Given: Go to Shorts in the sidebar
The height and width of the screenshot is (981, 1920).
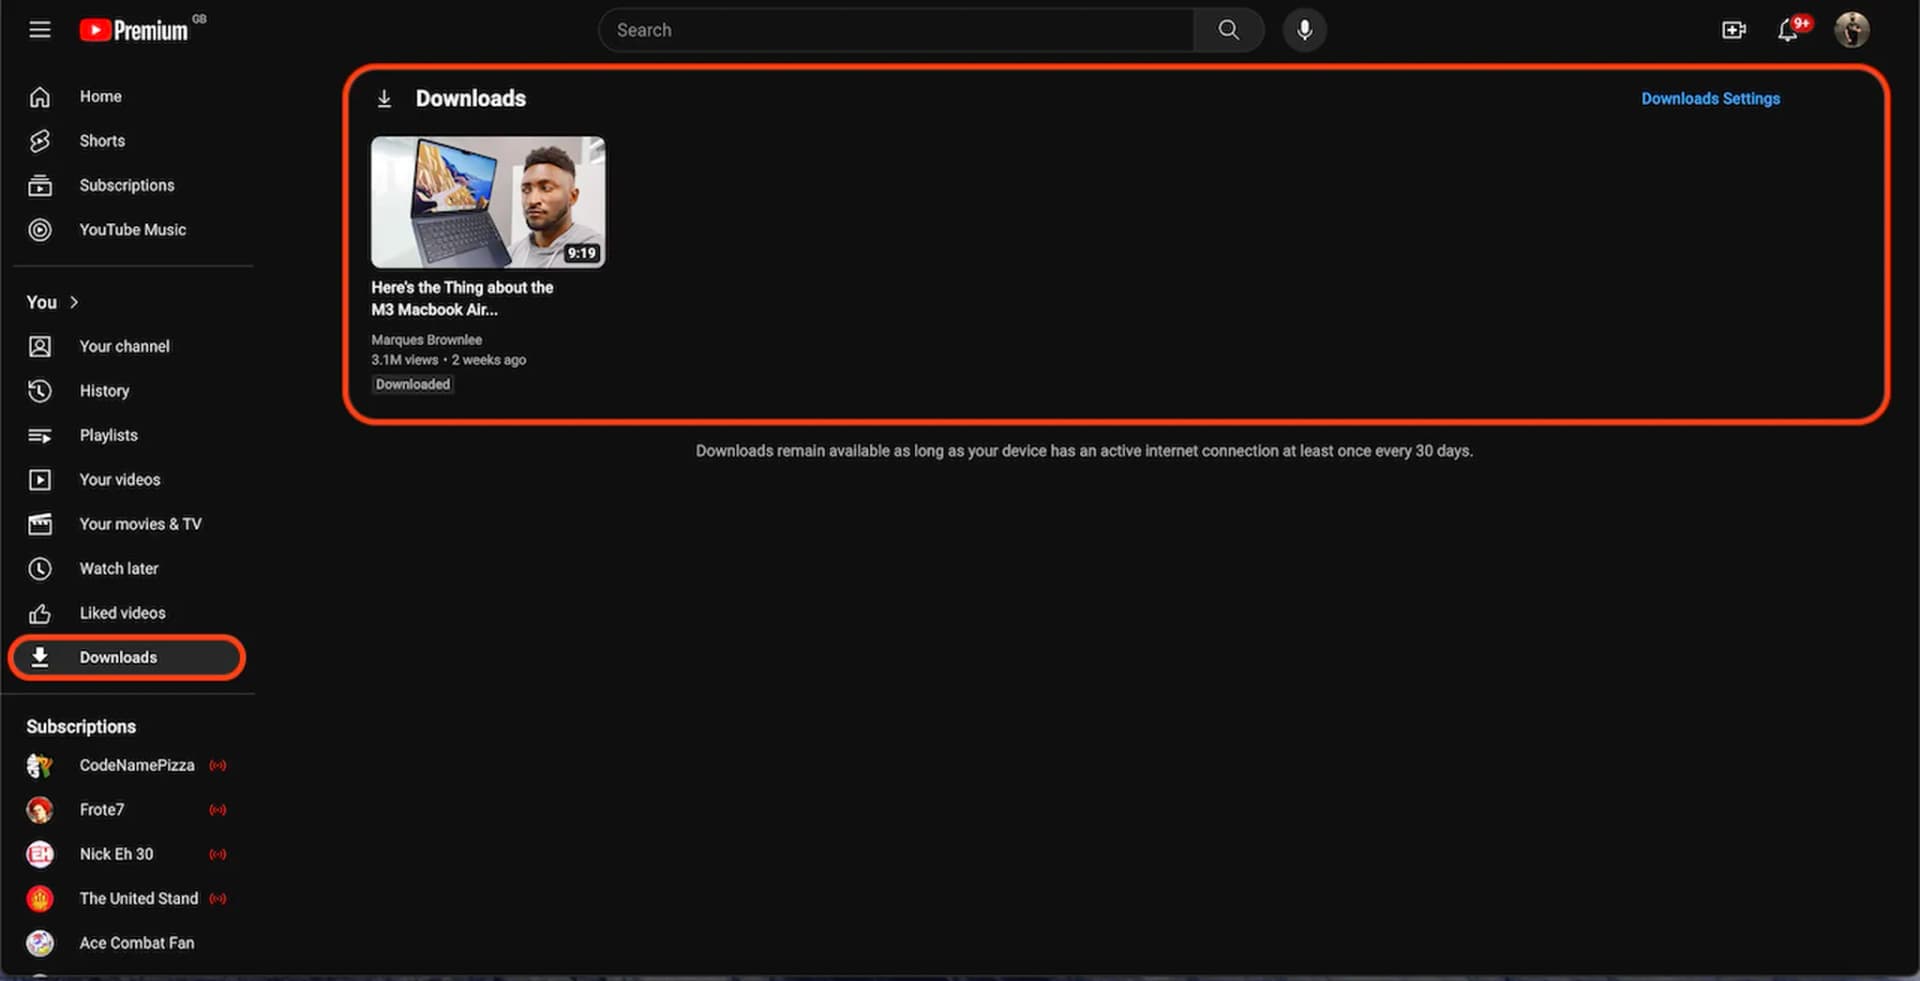Looking at the screenshot, I should [x=102, y=141].
